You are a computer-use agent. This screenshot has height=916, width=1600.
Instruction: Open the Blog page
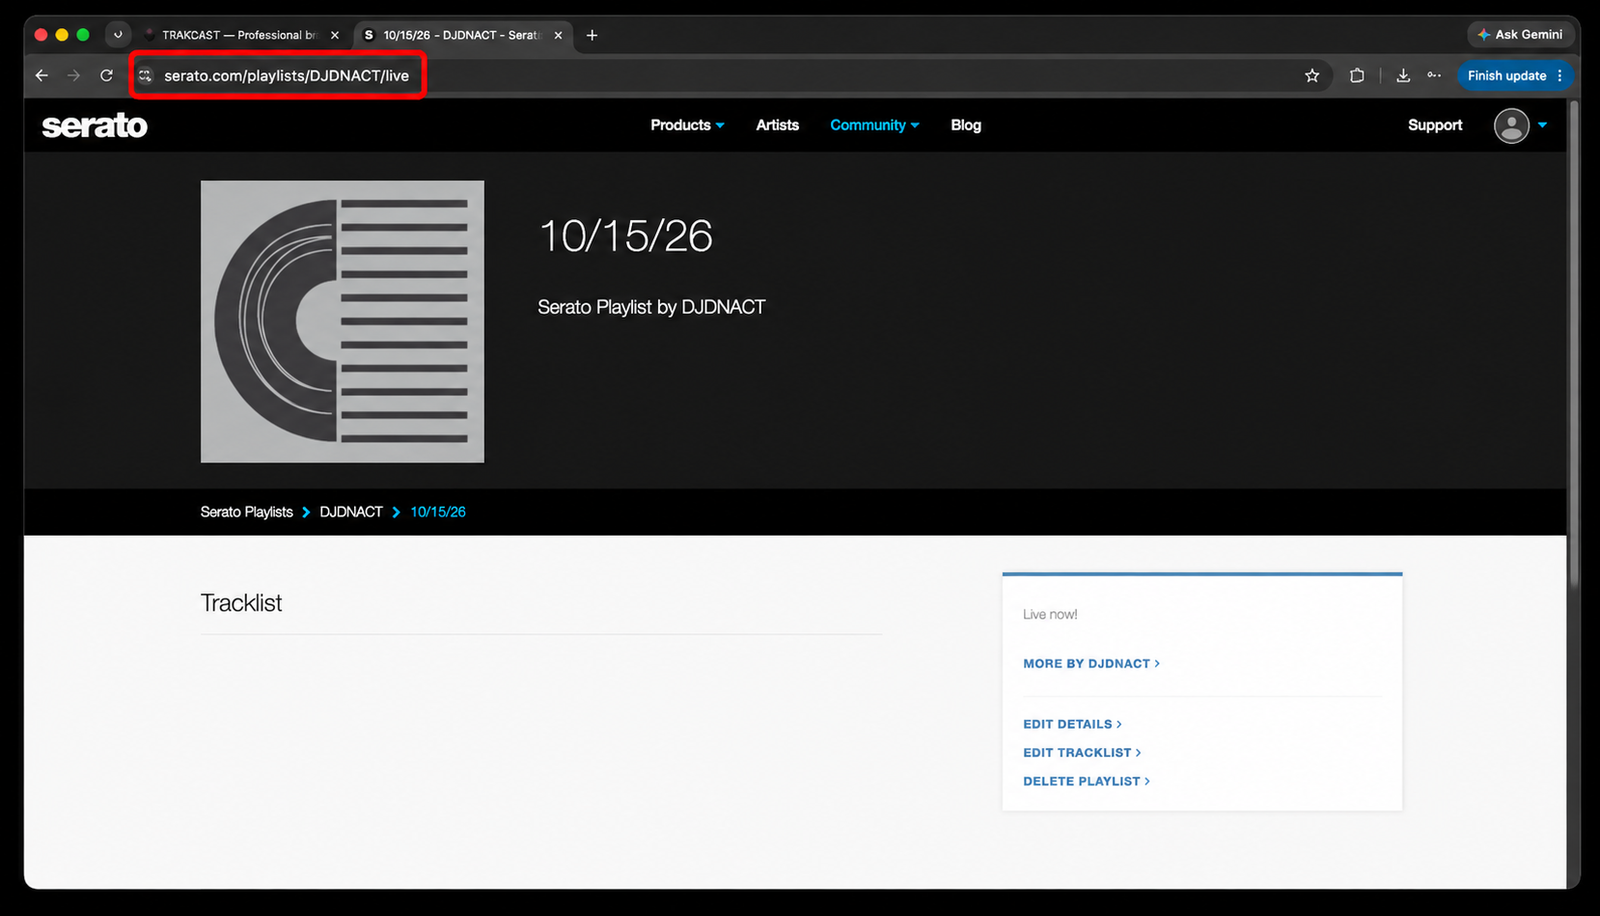pos(966,125)
